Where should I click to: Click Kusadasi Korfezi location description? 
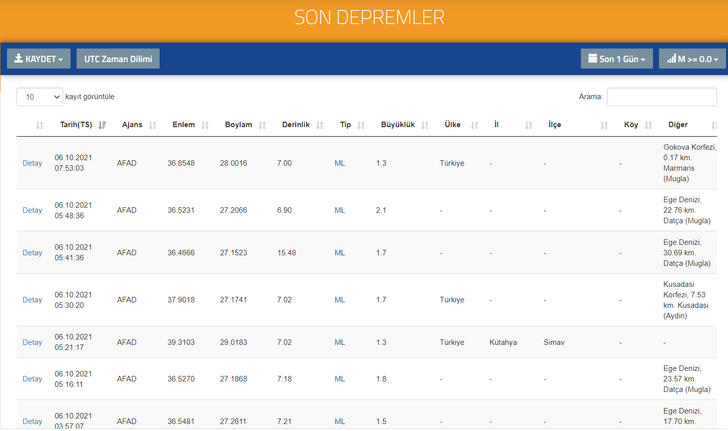pyautogui.click(x=686, y=300)
